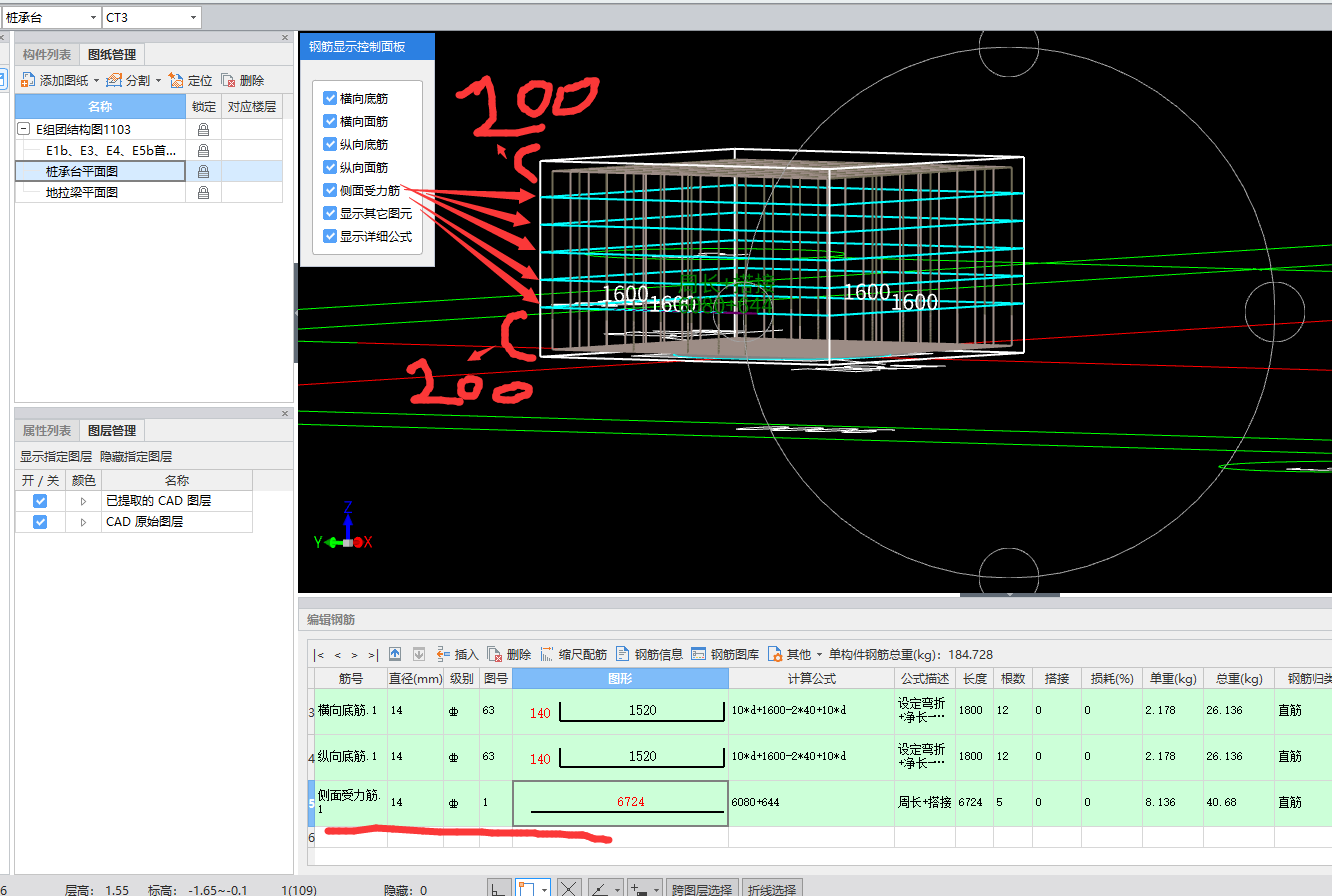Go to first rebar record
1332x896 pixels.
pos(320,655)
